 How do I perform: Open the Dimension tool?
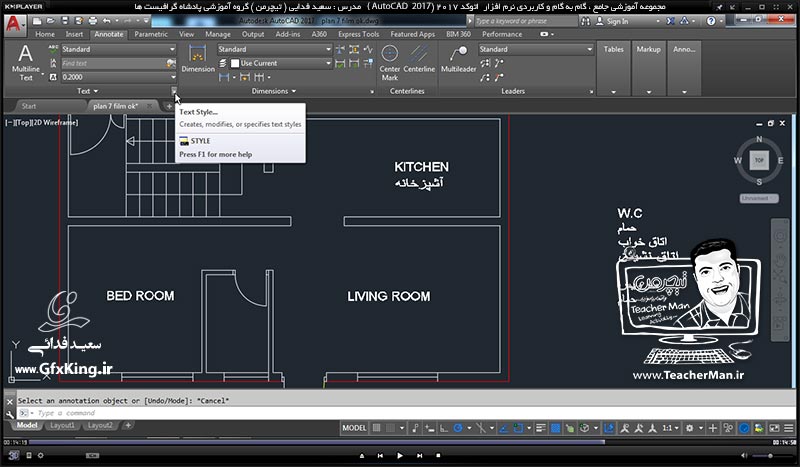click(x=197, y=59)
